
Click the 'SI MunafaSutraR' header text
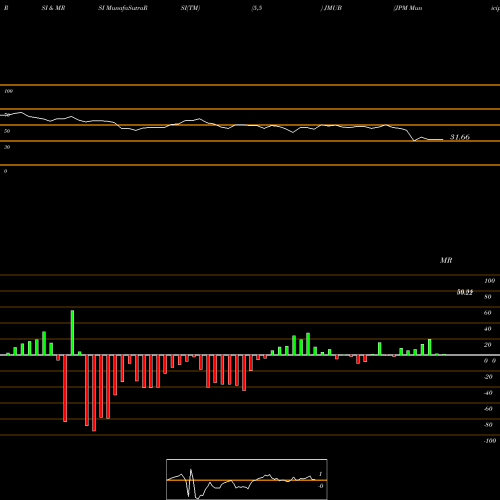(123, 8)
